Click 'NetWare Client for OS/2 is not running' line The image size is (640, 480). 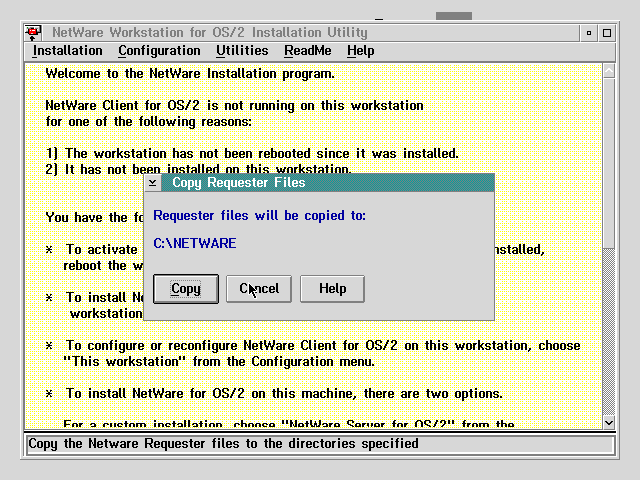[234, 106]
